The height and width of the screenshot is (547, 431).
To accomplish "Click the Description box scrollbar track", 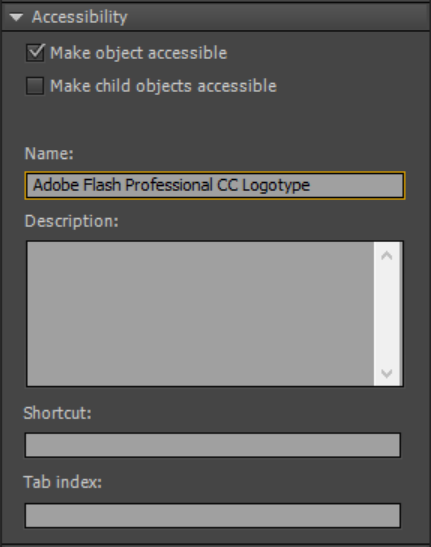I will point(387,314).
